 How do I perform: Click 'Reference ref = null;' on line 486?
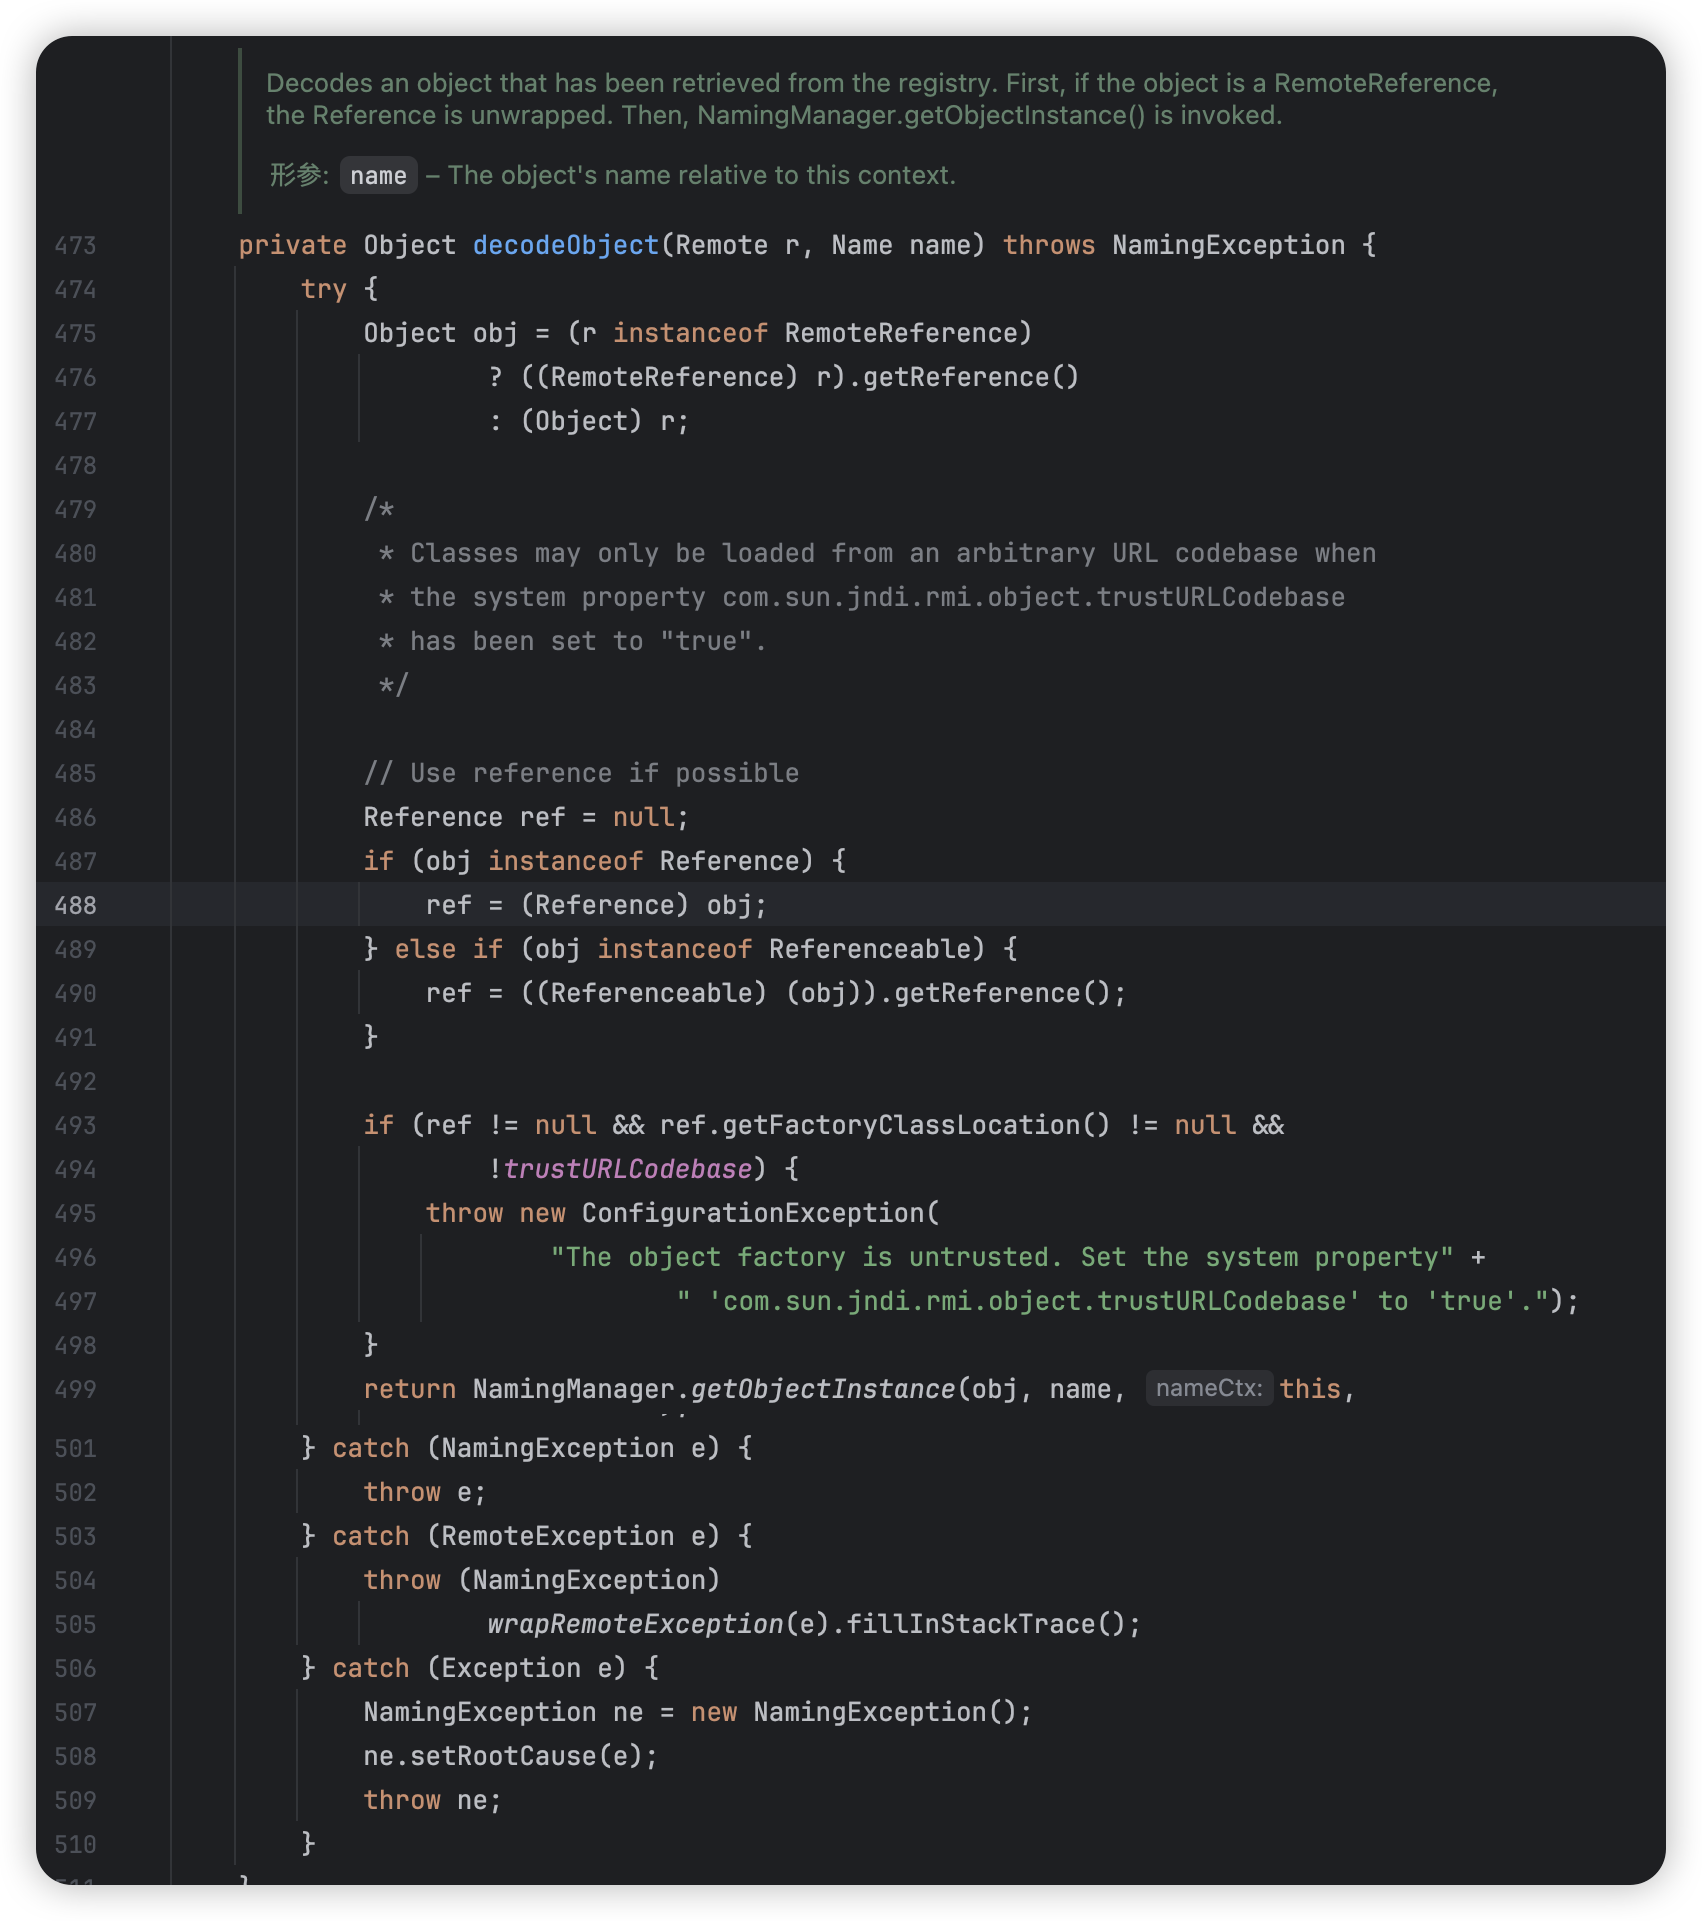click(x=526, y=817)
